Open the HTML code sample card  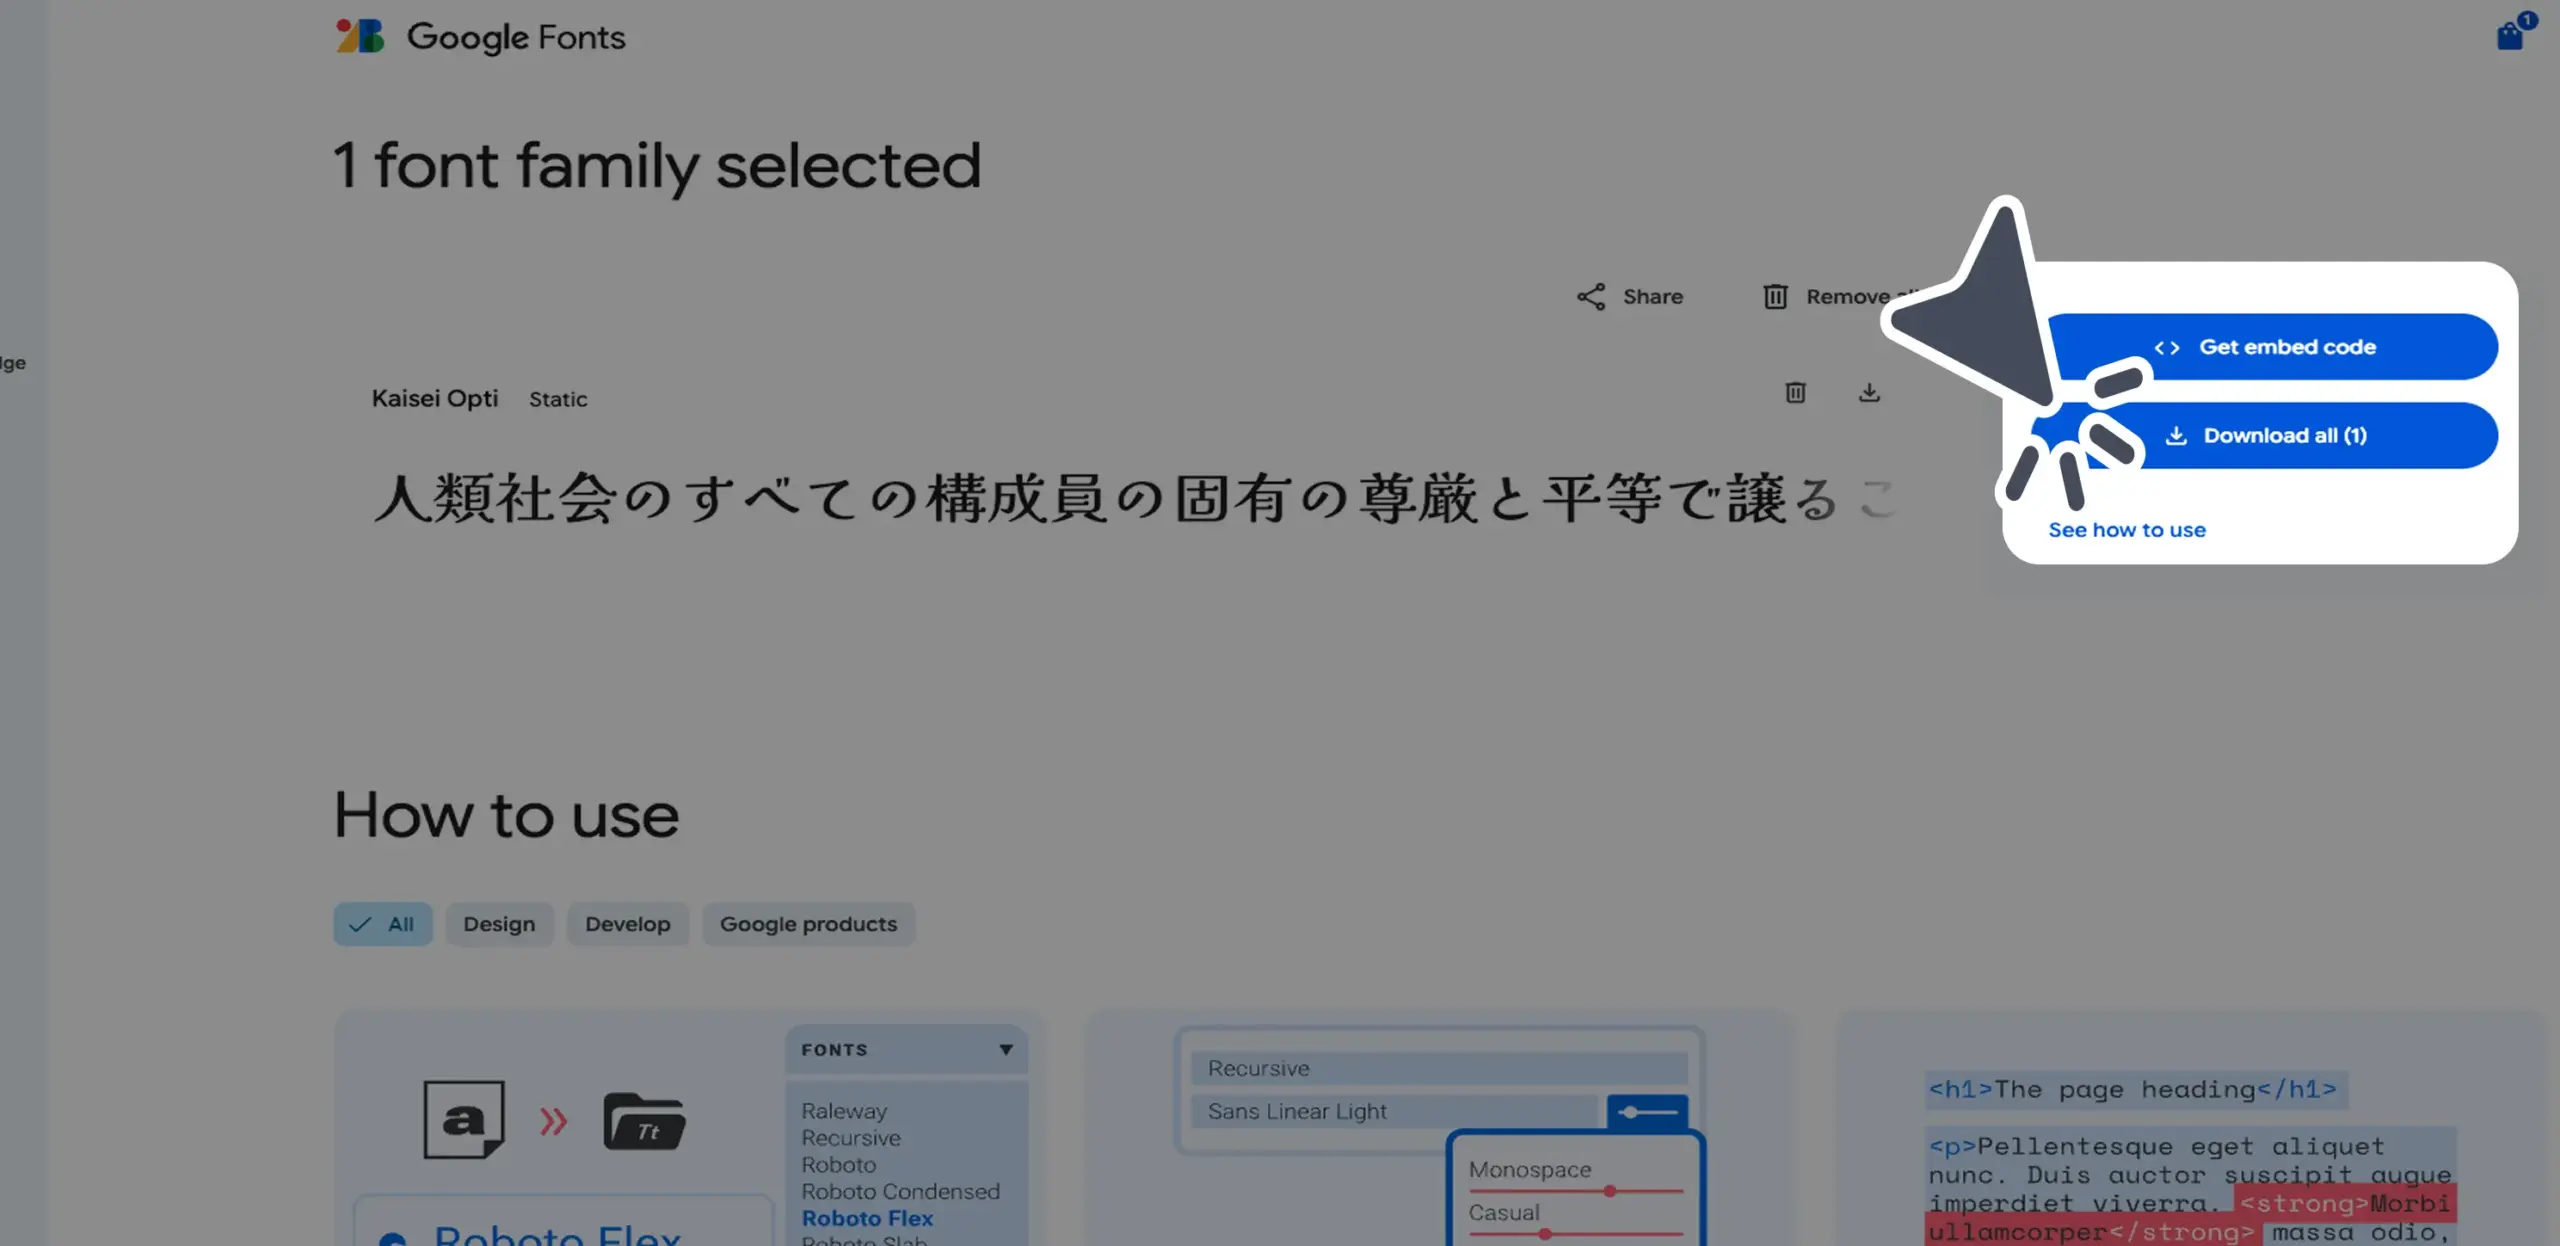pos(2190,1130)
